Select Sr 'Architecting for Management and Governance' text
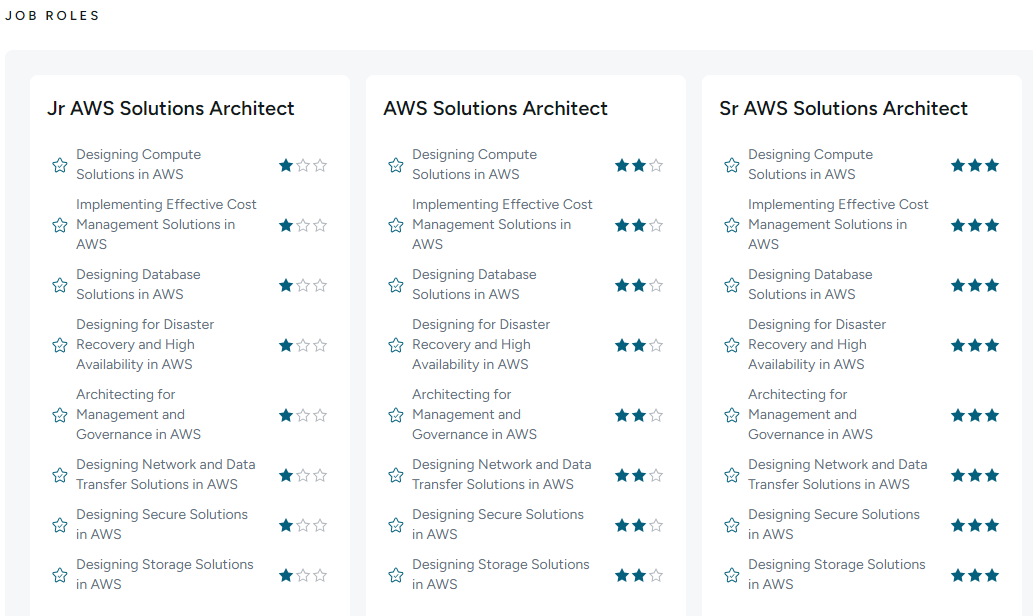 (x=810, y=414)
